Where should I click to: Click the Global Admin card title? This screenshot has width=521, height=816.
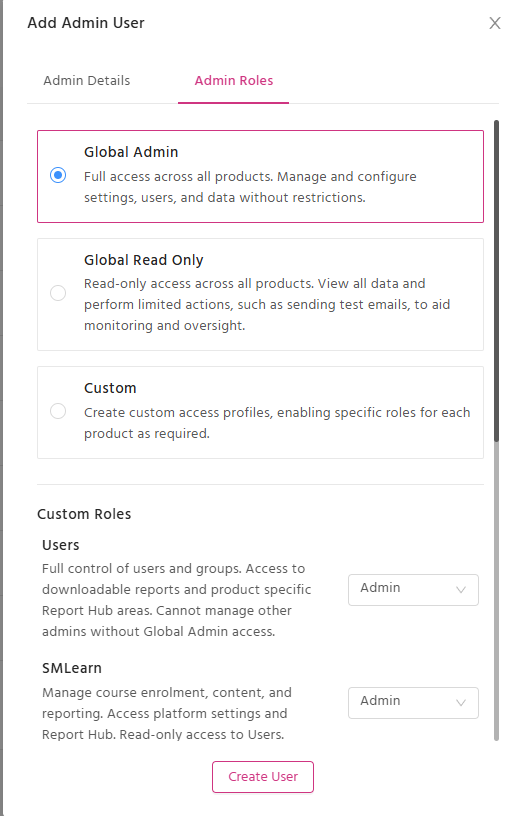click(x=131, y=152)
